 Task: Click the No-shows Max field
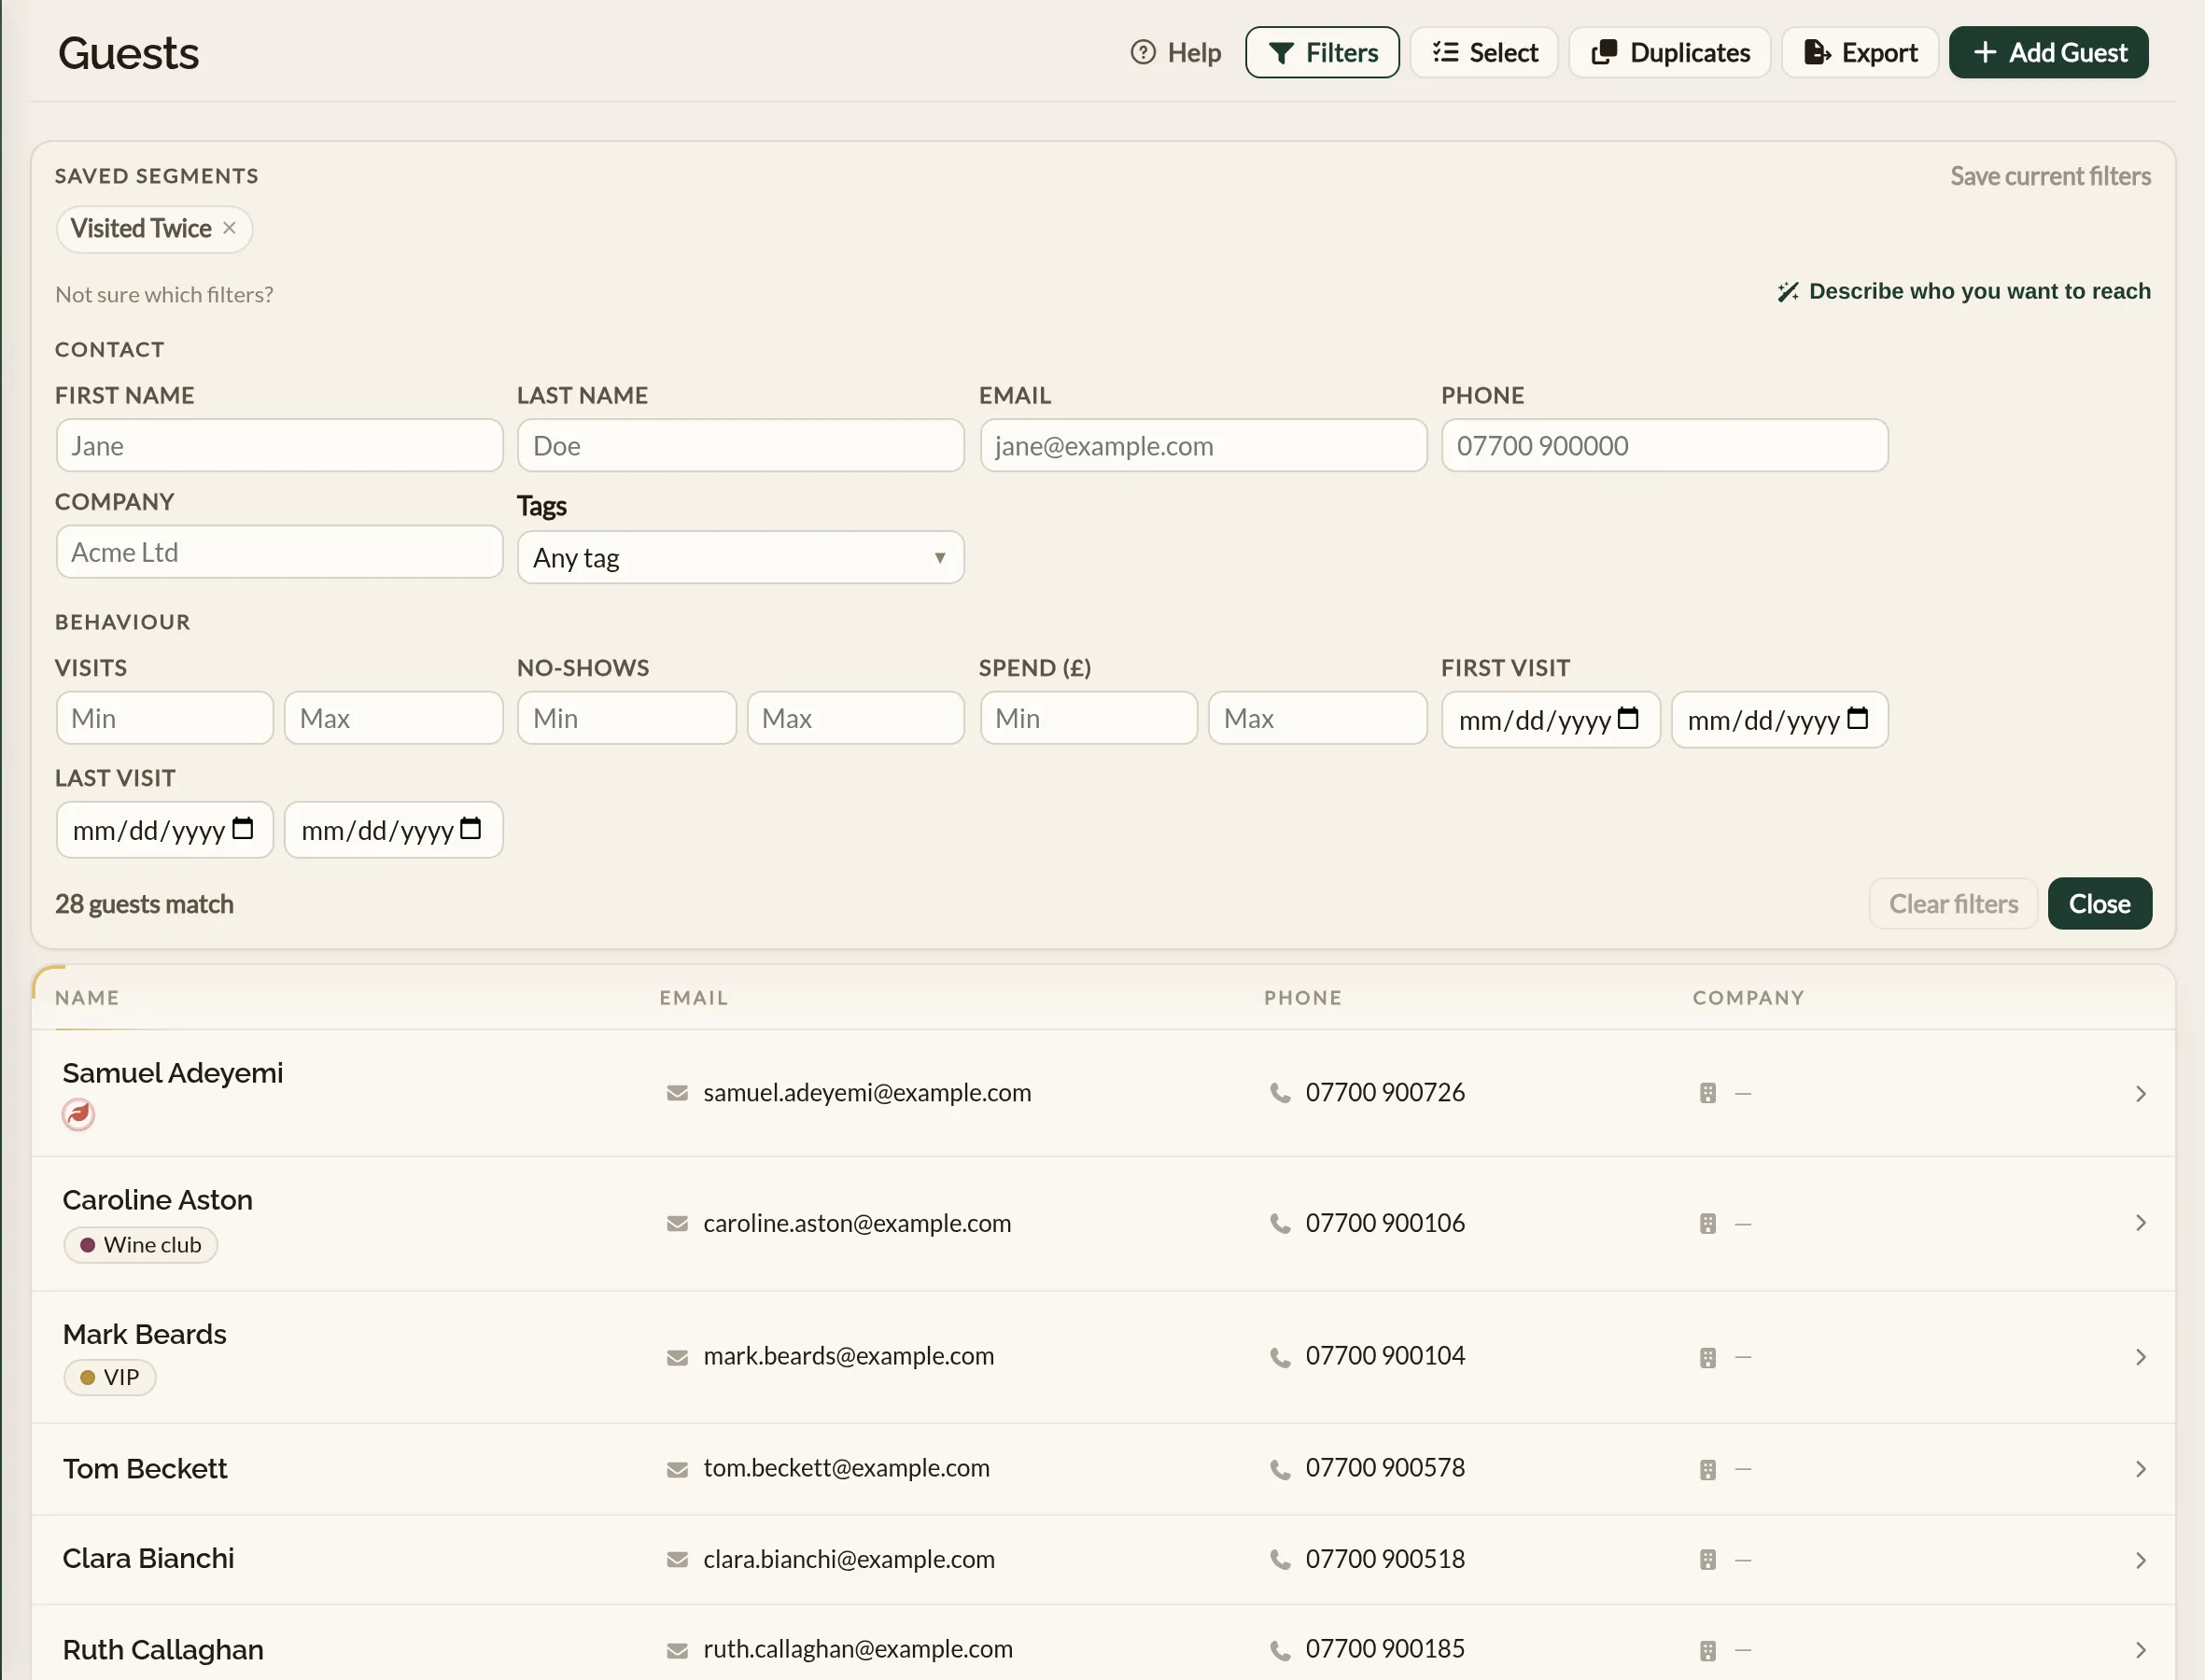pyautogui.click(x=855, y=718)
